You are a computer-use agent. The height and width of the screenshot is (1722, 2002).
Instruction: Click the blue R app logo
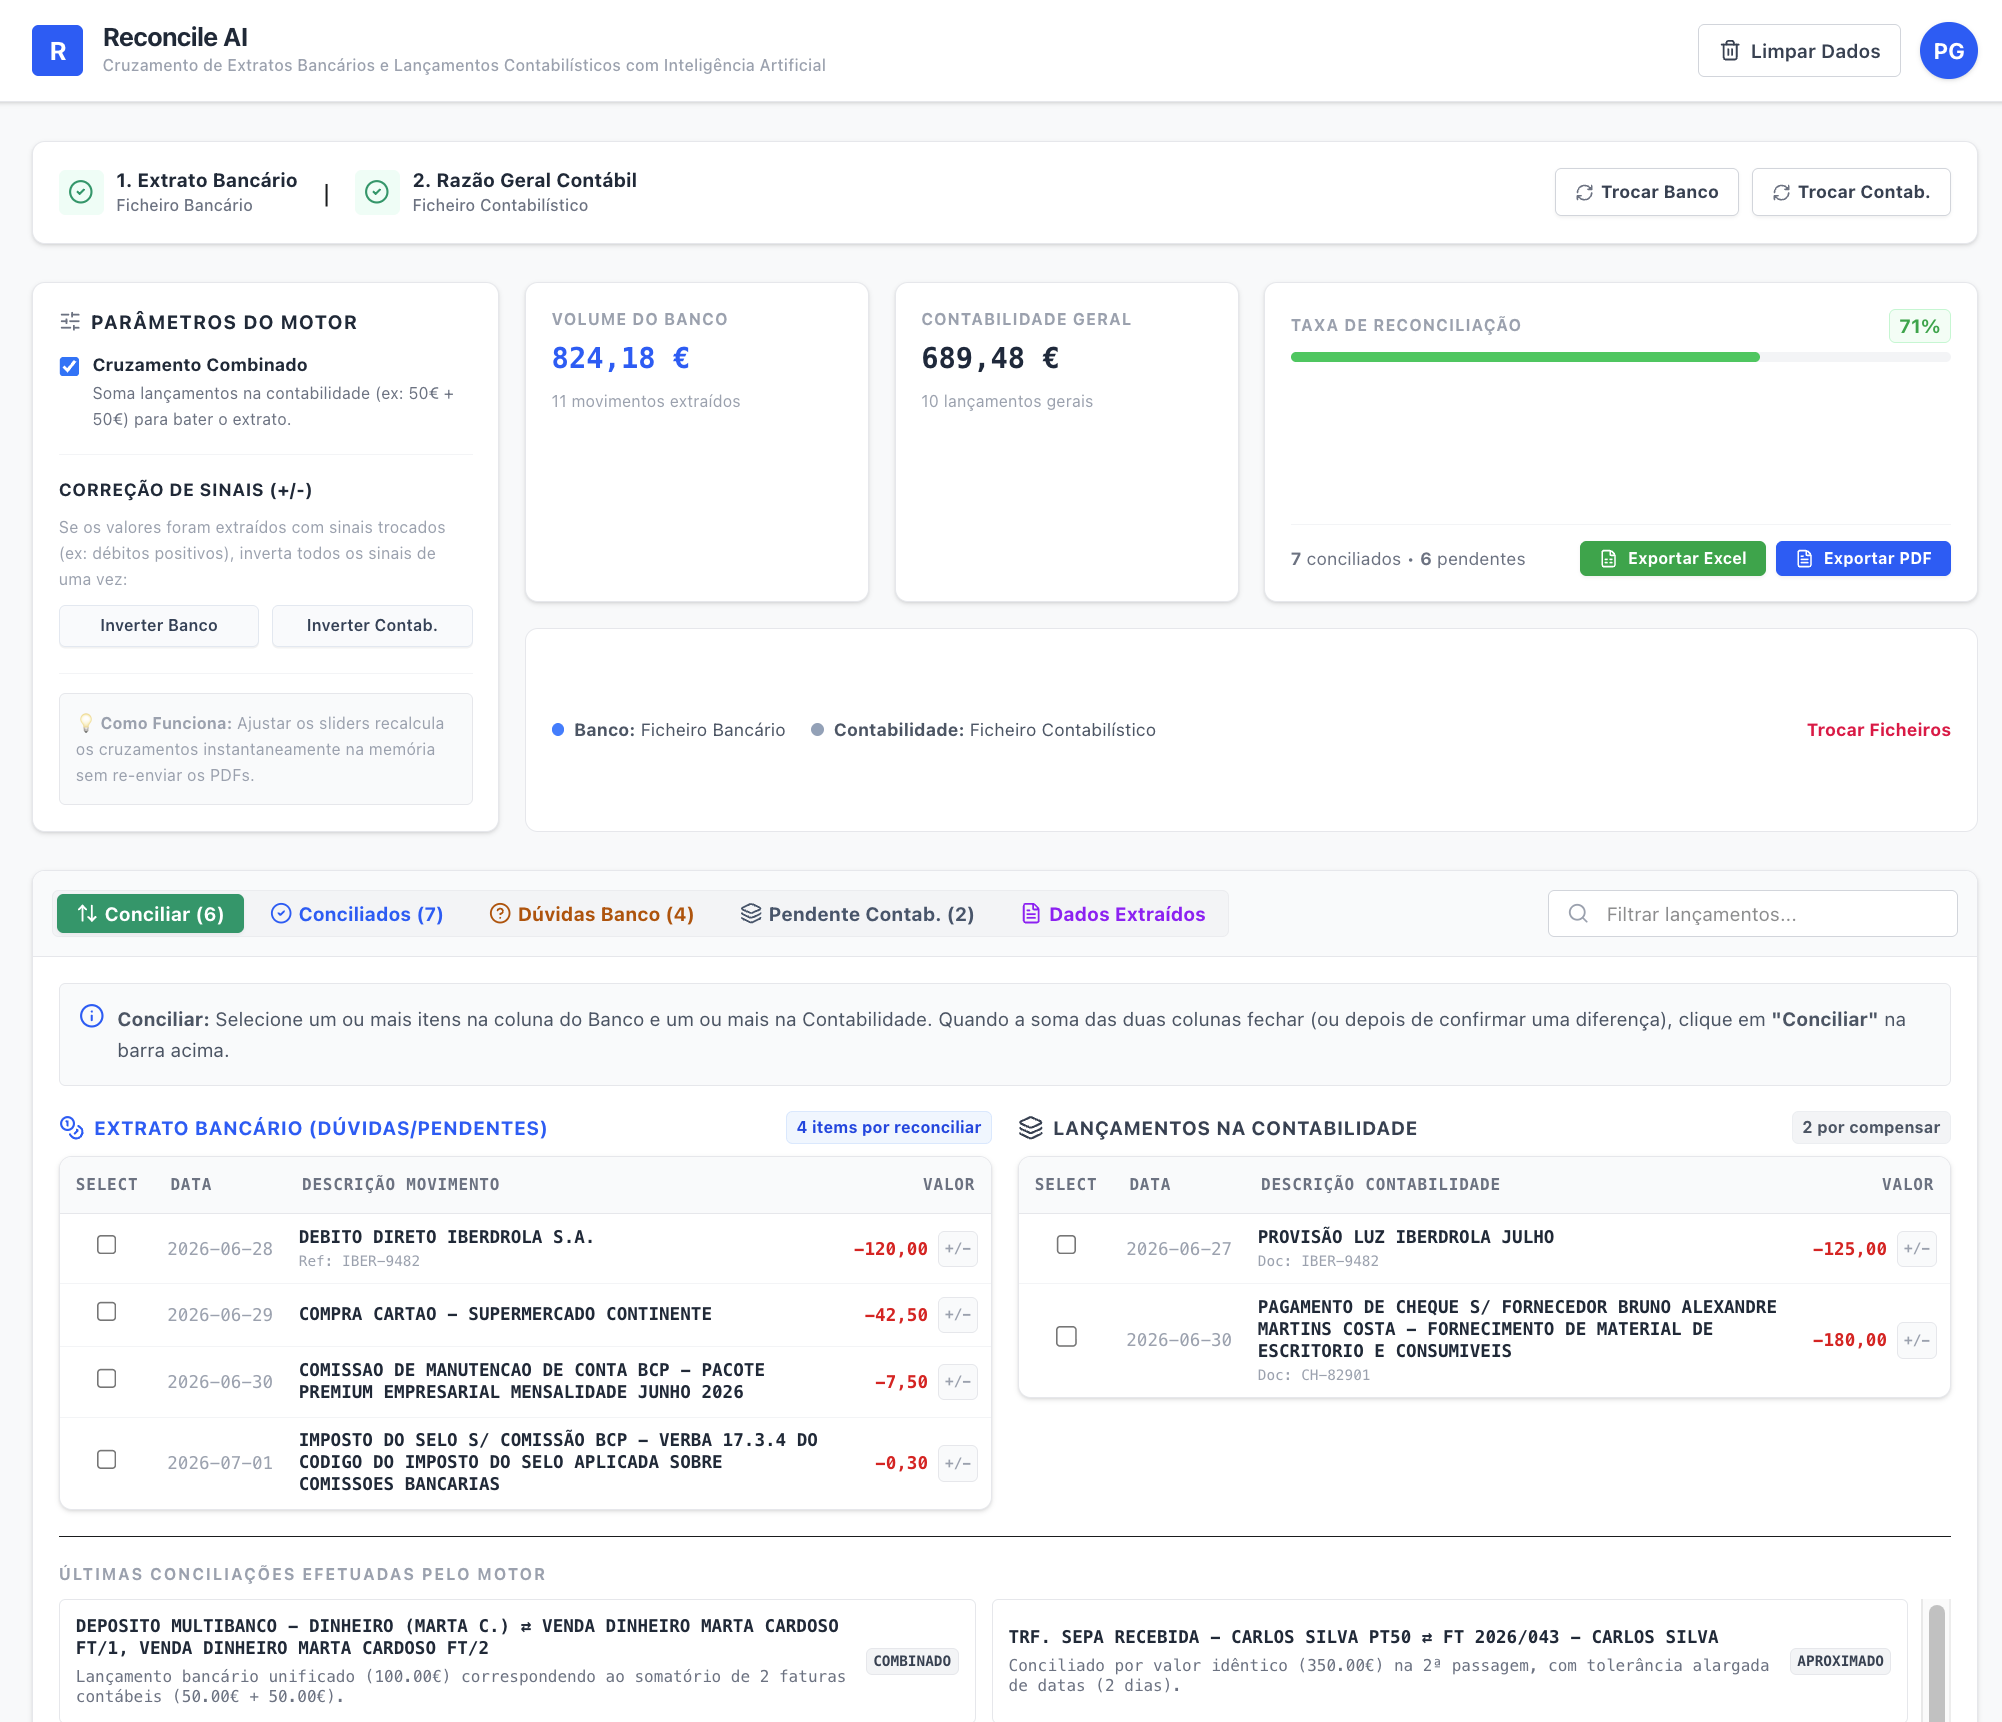point(57,51)
